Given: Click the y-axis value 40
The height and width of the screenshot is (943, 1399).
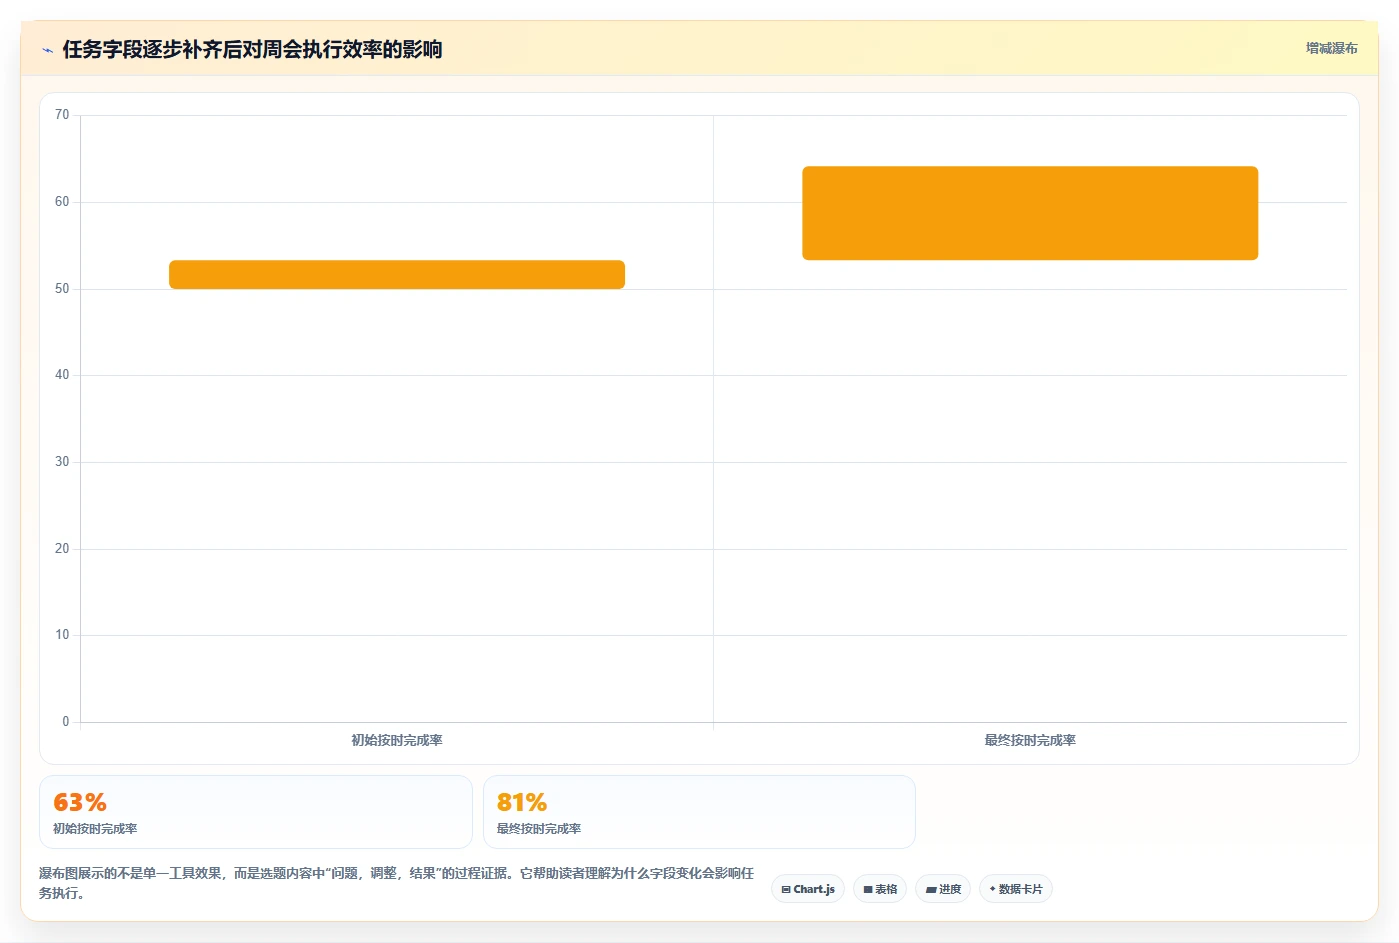Looking at the screenshot, I should [62, 375].
